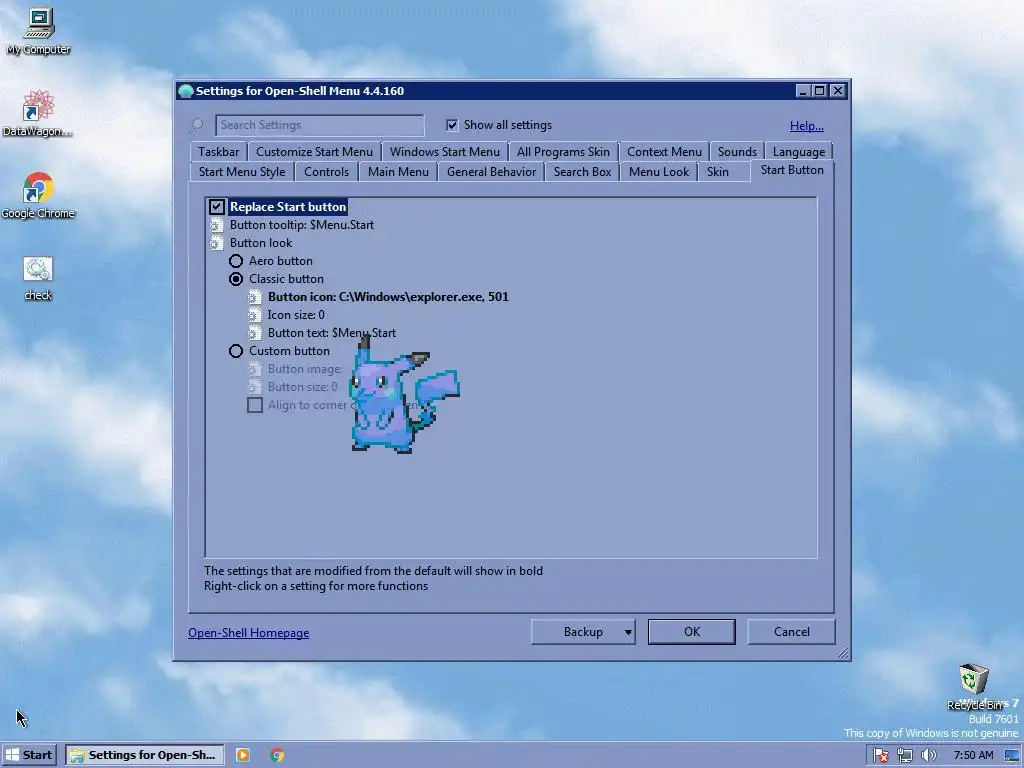Image resolution: width=1024 pixels, height=768 pixels.
Task: Select the Button text: $Menu.Start row
Action: [x=332, y=333]
